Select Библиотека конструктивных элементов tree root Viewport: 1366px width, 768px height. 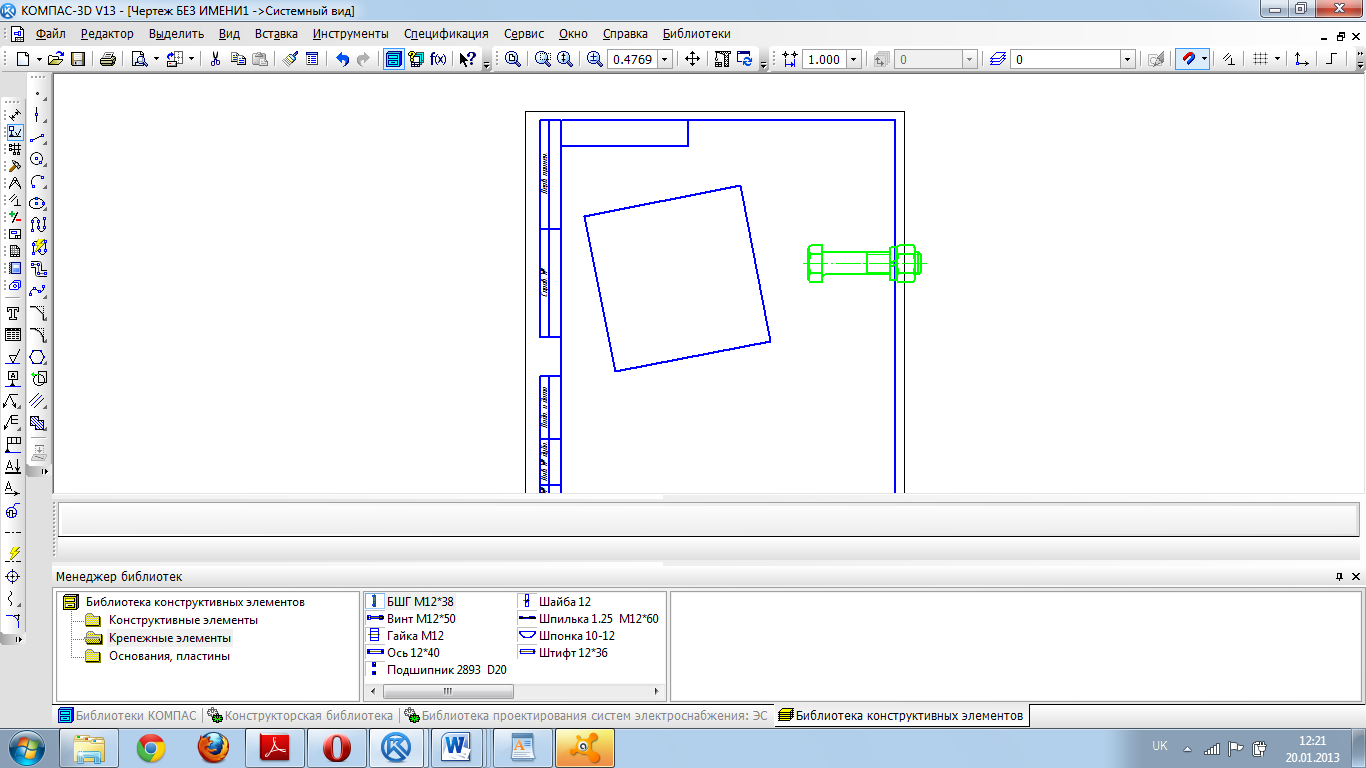click(x=195, y=602)
